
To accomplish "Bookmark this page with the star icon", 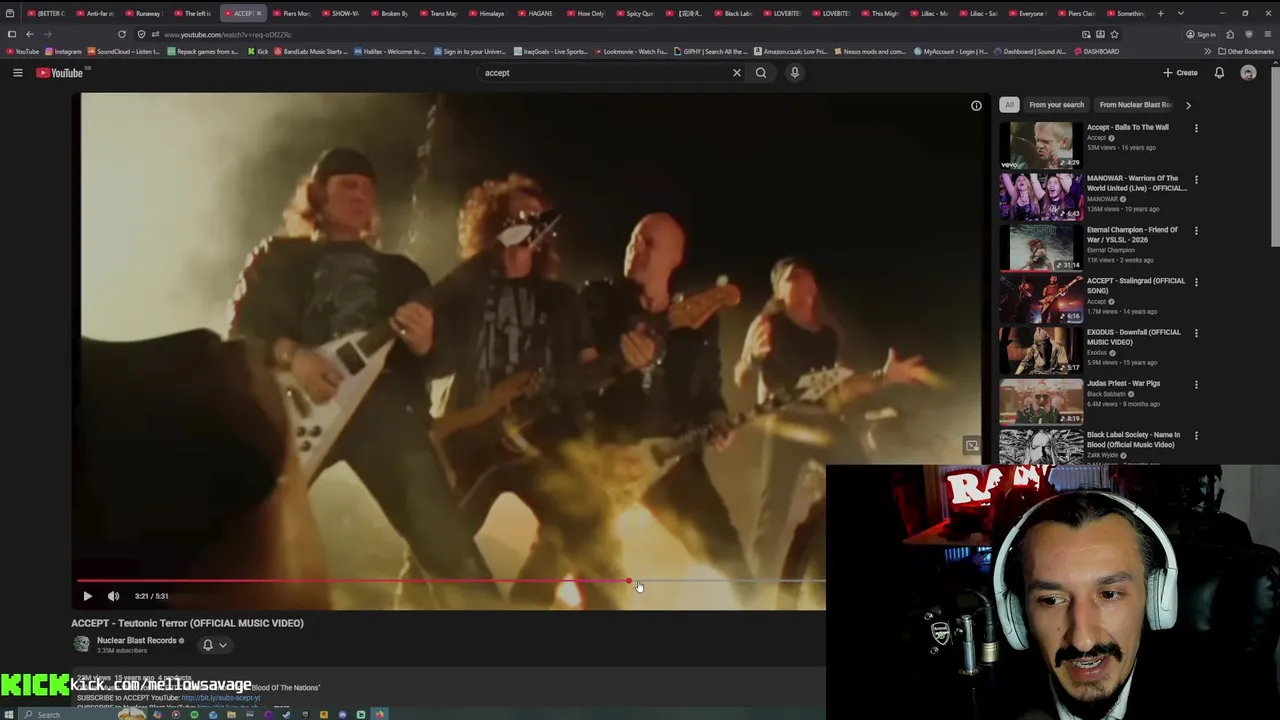I will point(1114,34).
